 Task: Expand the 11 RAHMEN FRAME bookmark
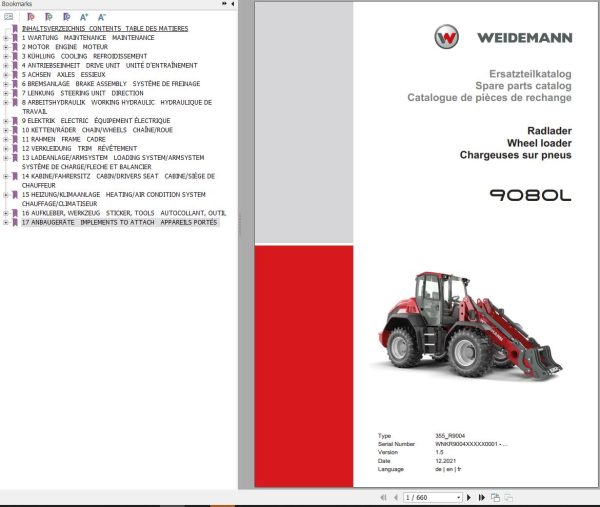[6, 139]
